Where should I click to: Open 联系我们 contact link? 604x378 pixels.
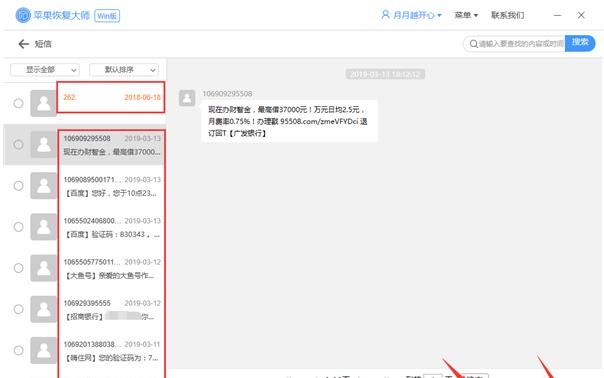(507, 15)
